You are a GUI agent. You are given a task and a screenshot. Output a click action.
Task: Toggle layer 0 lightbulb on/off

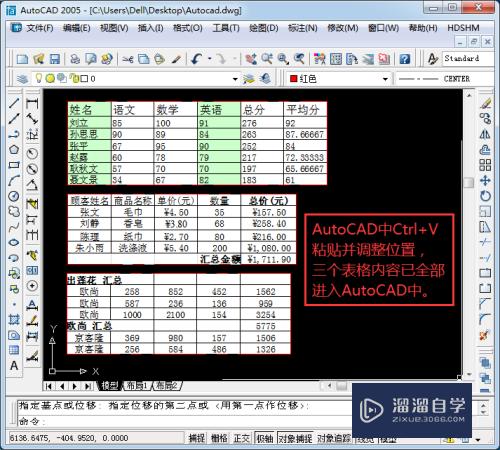[x=39, y=78]
